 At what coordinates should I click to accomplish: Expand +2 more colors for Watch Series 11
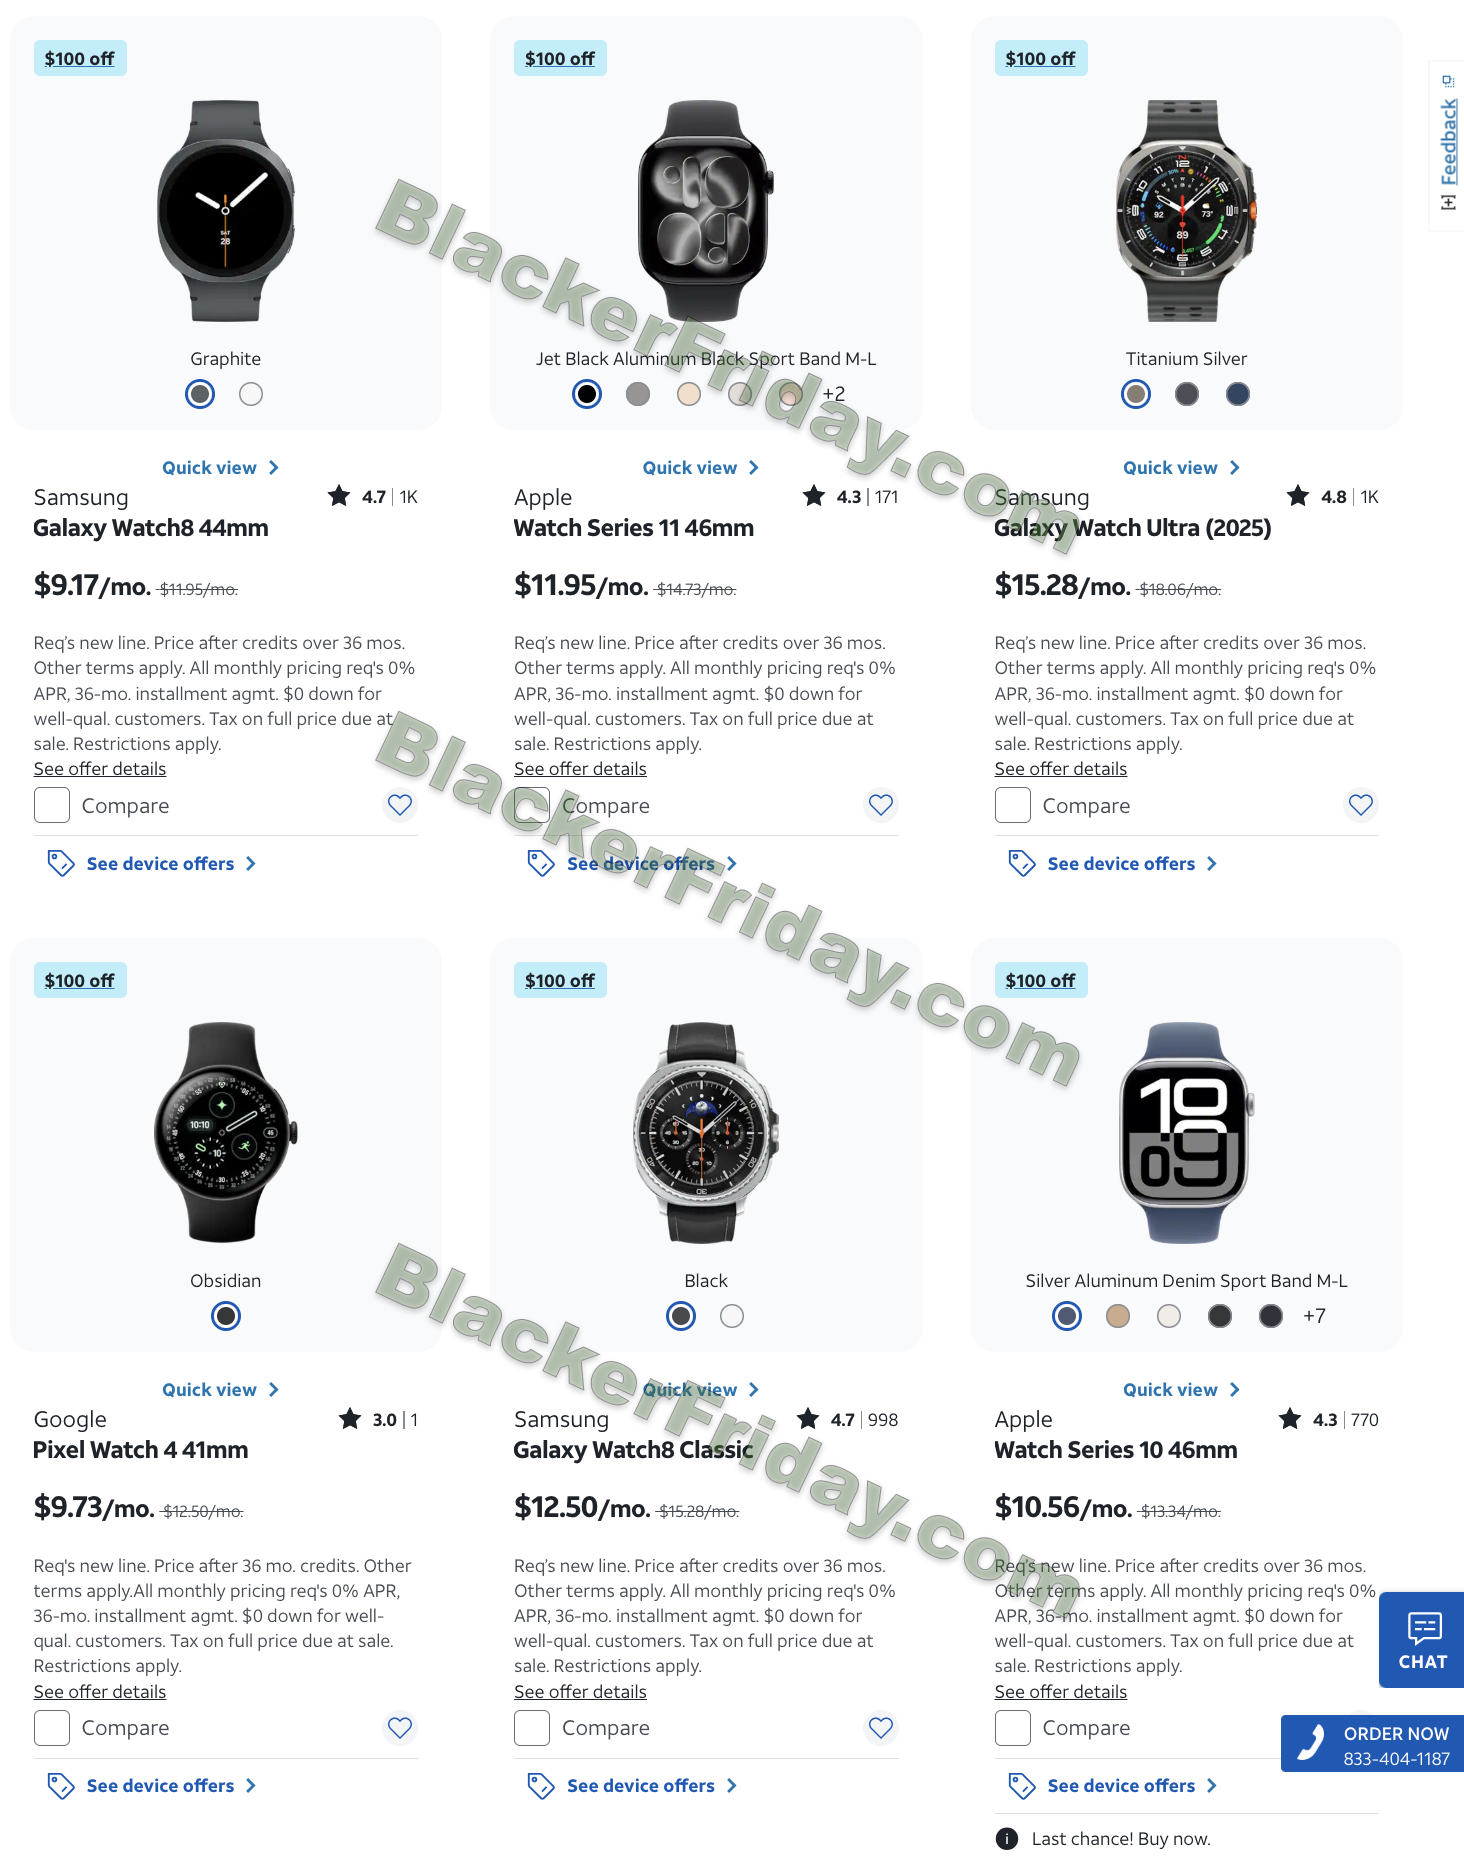pos(834,394)
